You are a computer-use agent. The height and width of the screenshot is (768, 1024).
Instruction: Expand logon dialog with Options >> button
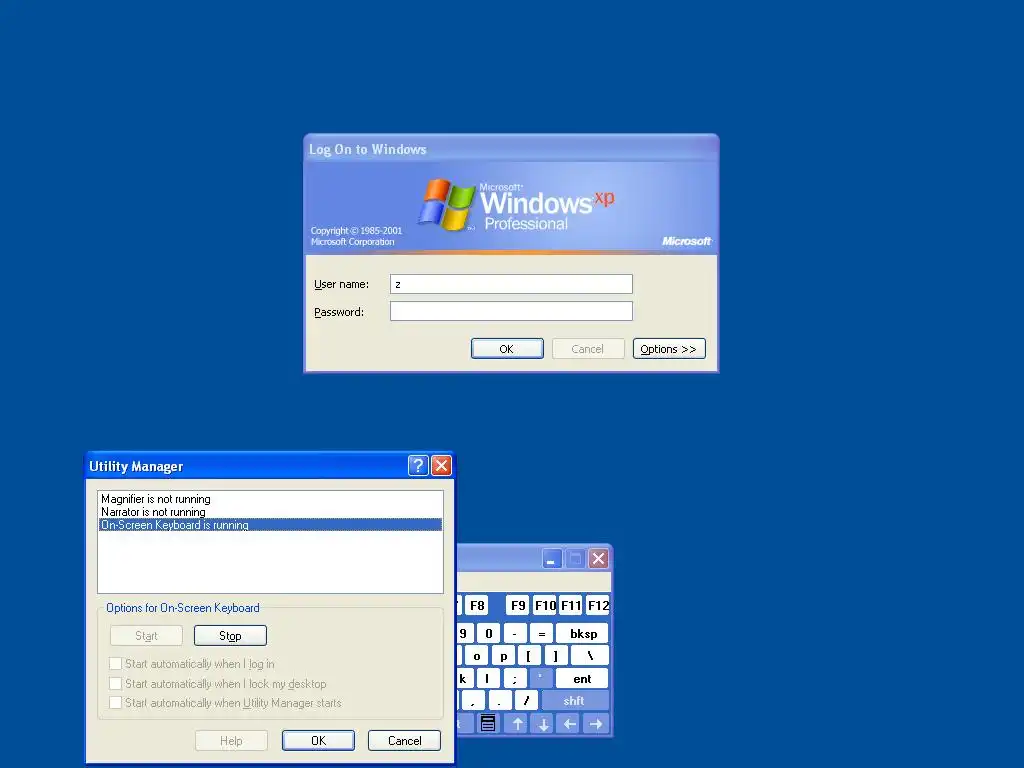tap(669, 349)
